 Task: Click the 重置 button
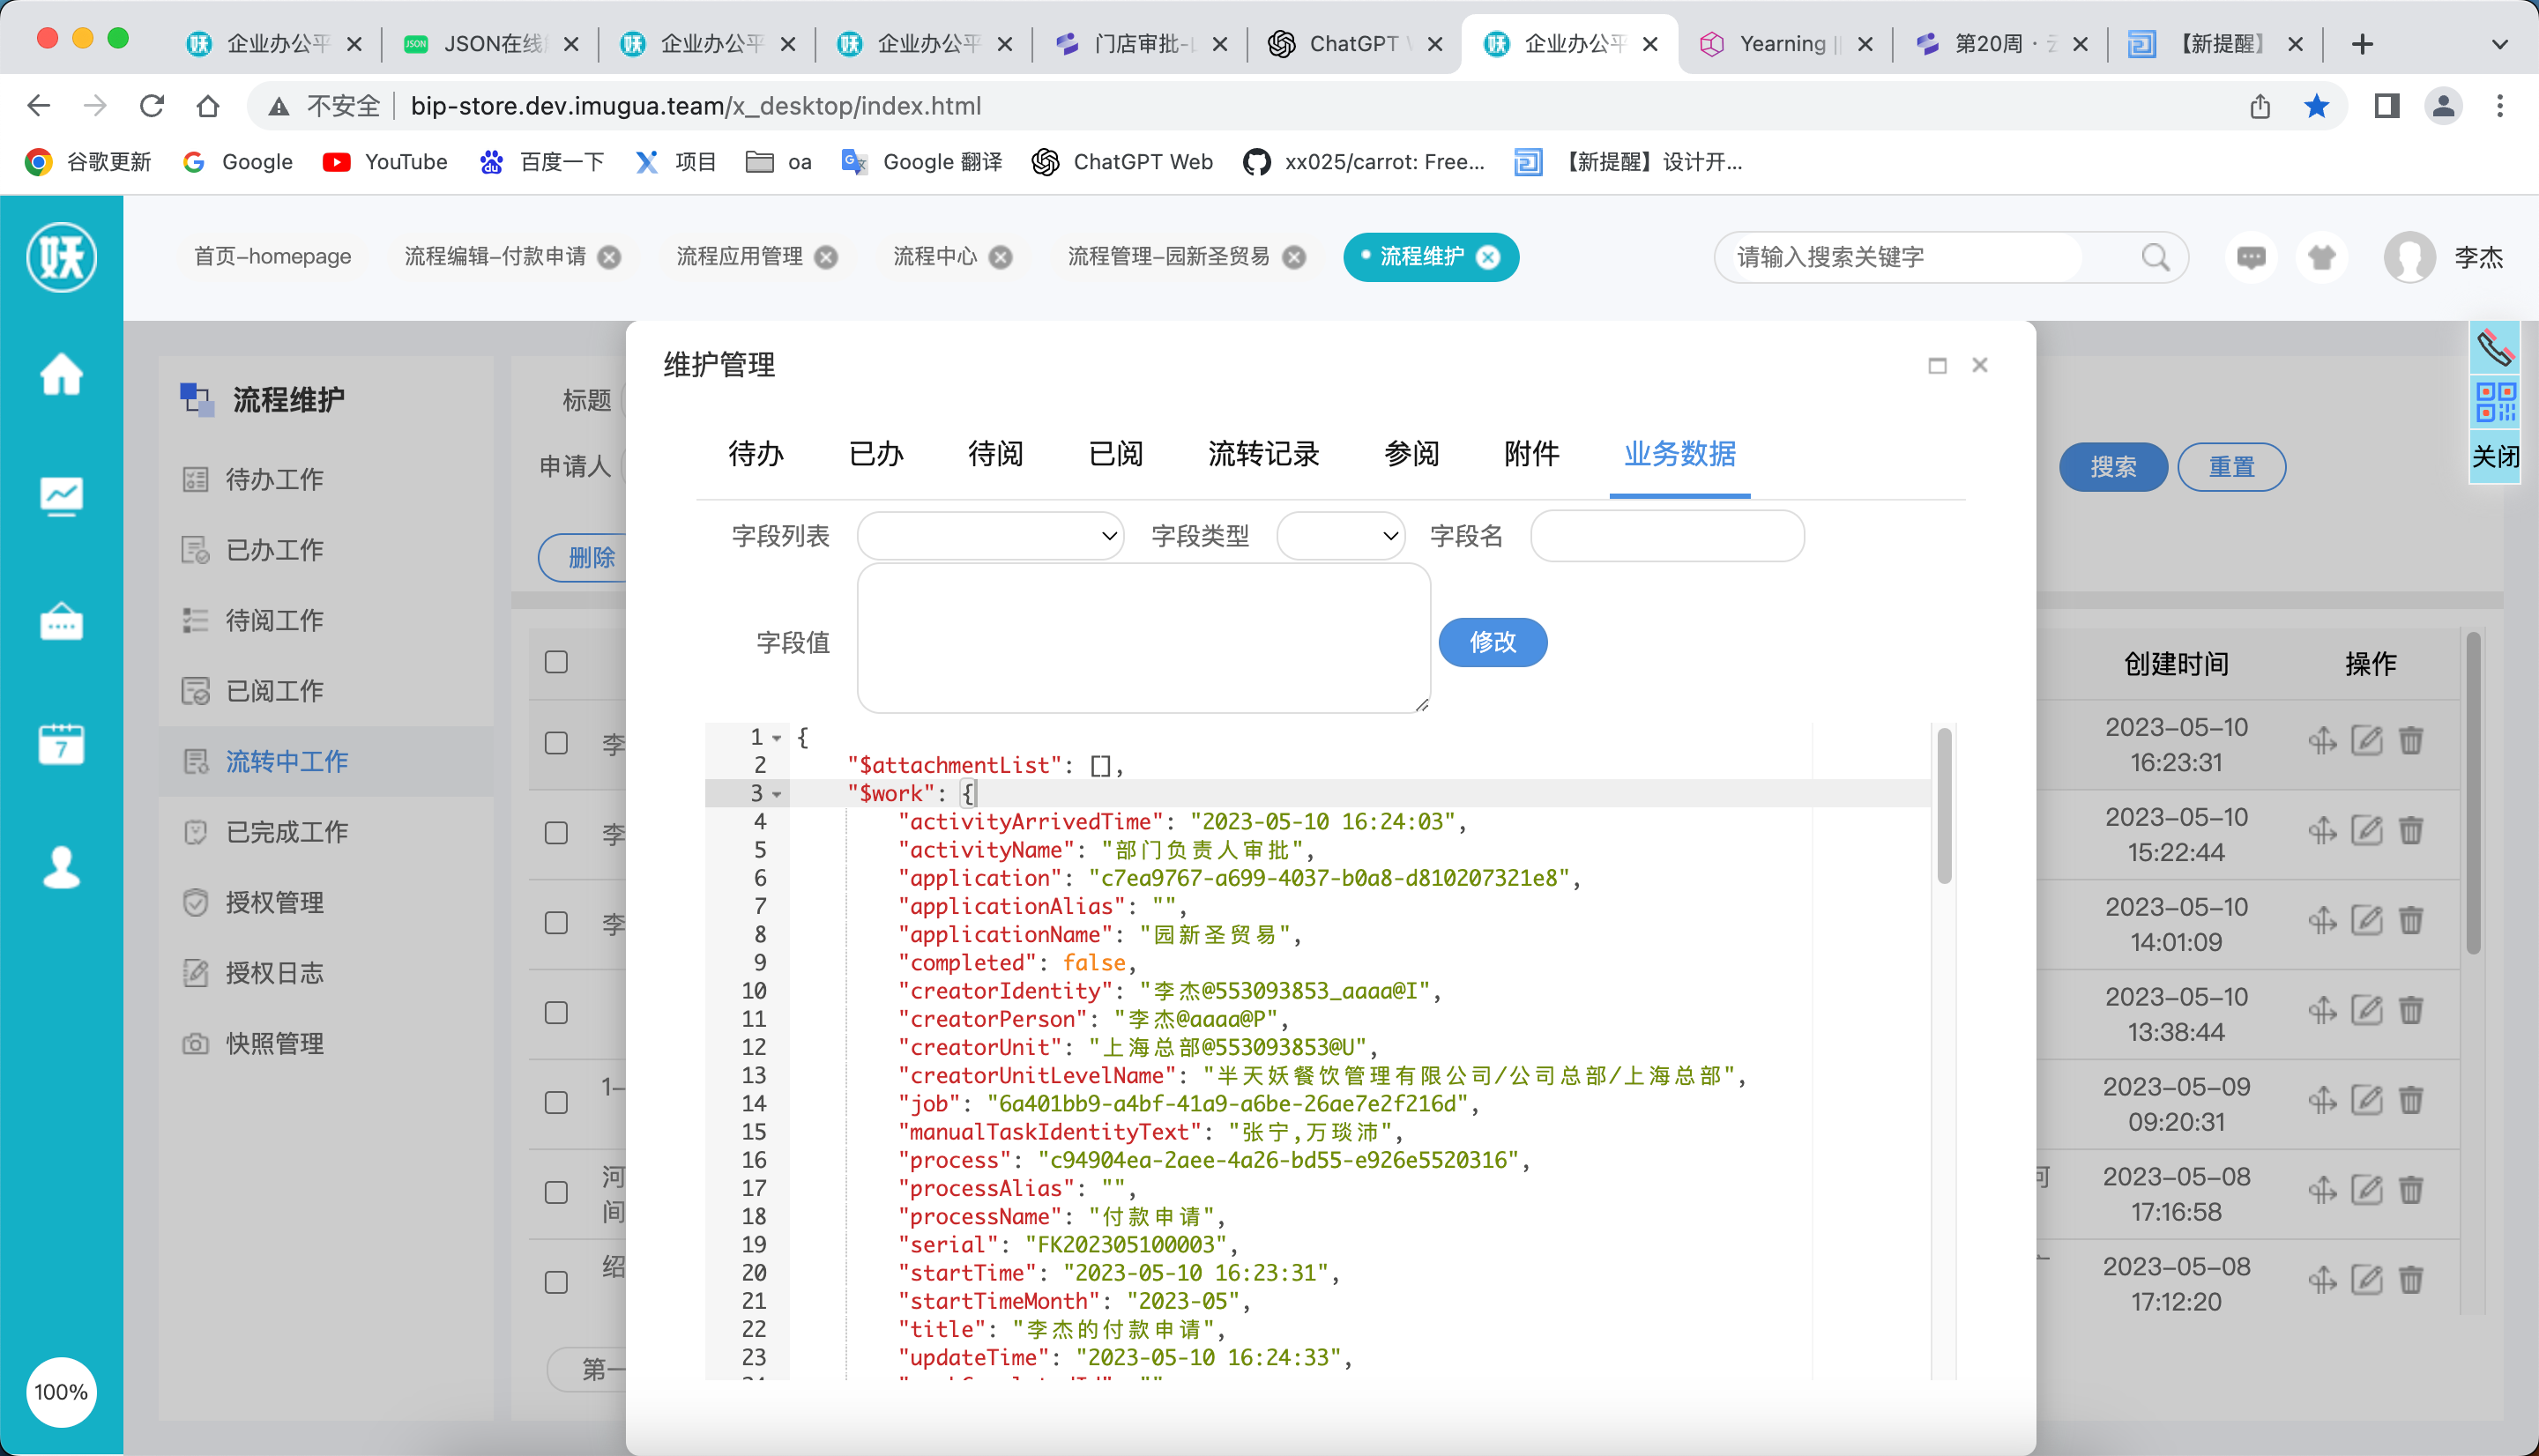coord(2231,467)
